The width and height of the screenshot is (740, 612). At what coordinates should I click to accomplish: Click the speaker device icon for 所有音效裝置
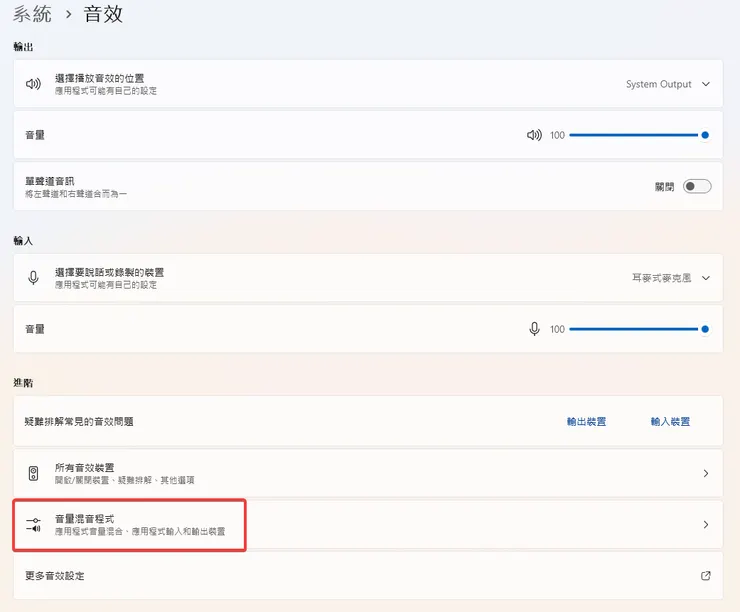tap(34, 473)
